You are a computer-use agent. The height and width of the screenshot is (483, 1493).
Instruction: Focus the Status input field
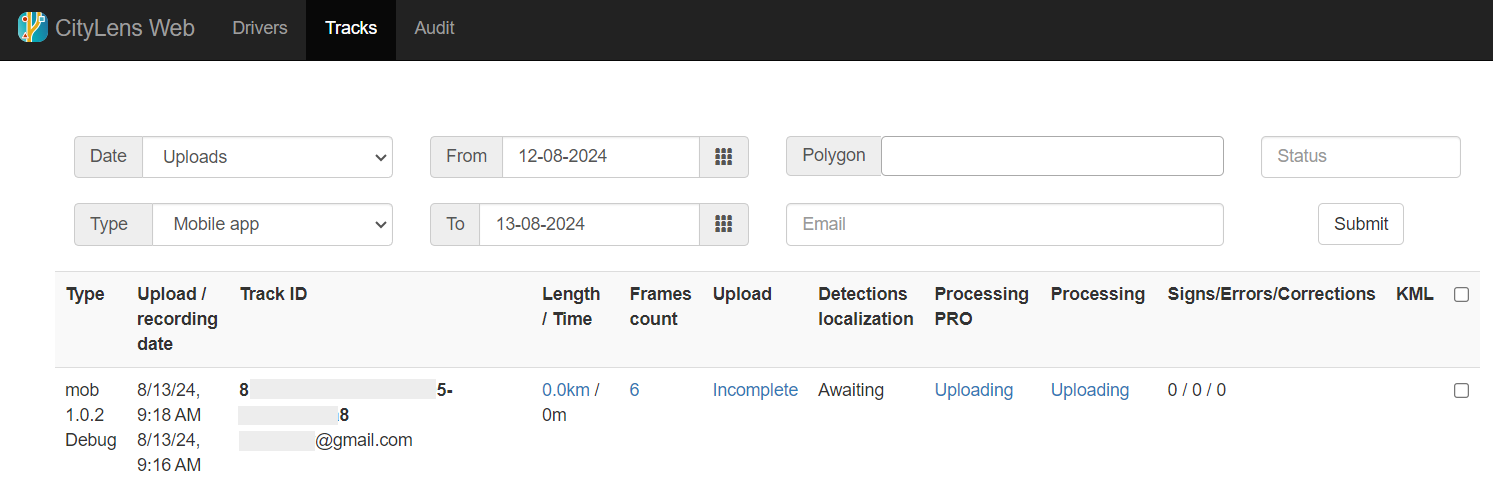1360,157
